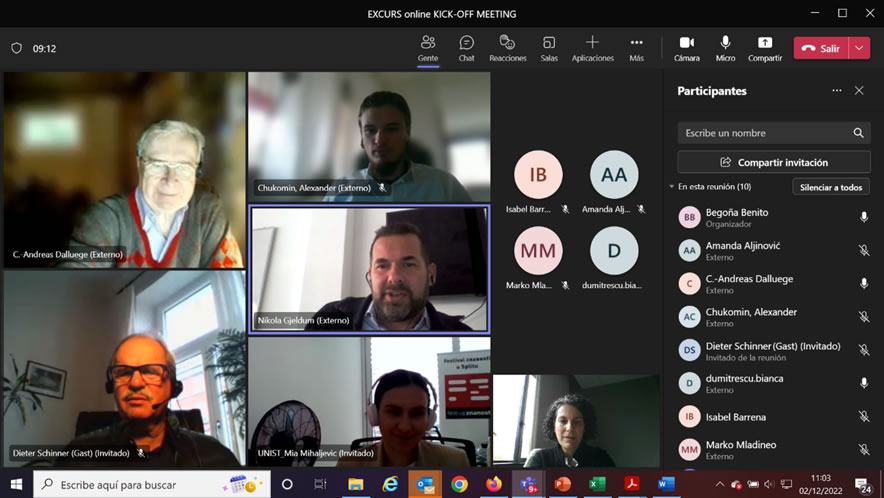Click the Escribe un nombre search field
Image resolution: width=884 pixels, height=498 pixels.
(774, 133)
